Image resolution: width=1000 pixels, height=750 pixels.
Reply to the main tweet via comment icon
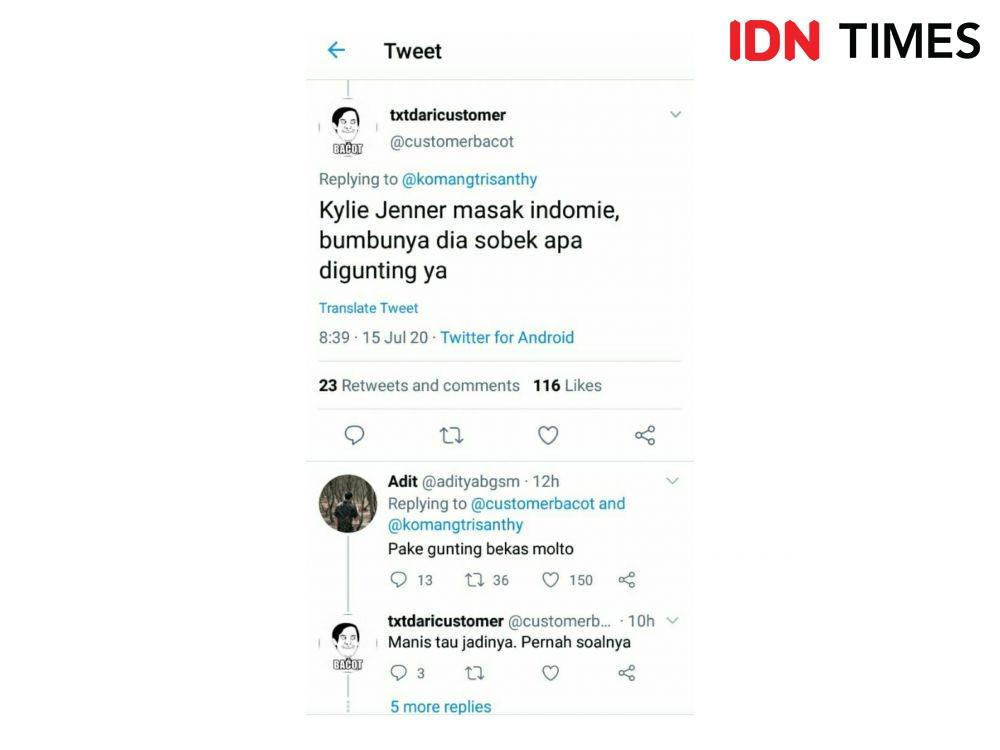[354, 435]
